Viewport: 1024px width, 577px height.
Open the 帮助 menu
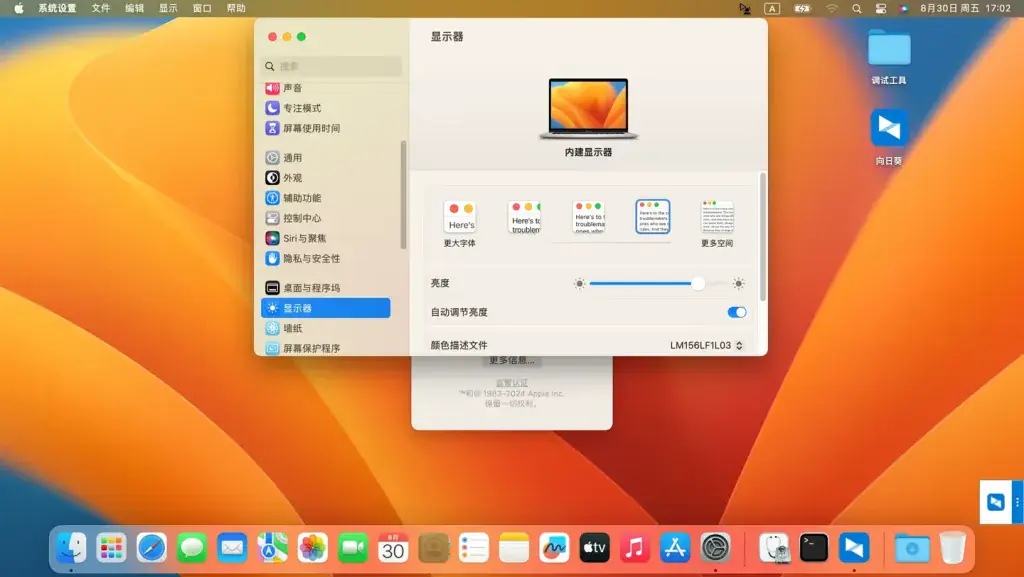coord(236,8)
